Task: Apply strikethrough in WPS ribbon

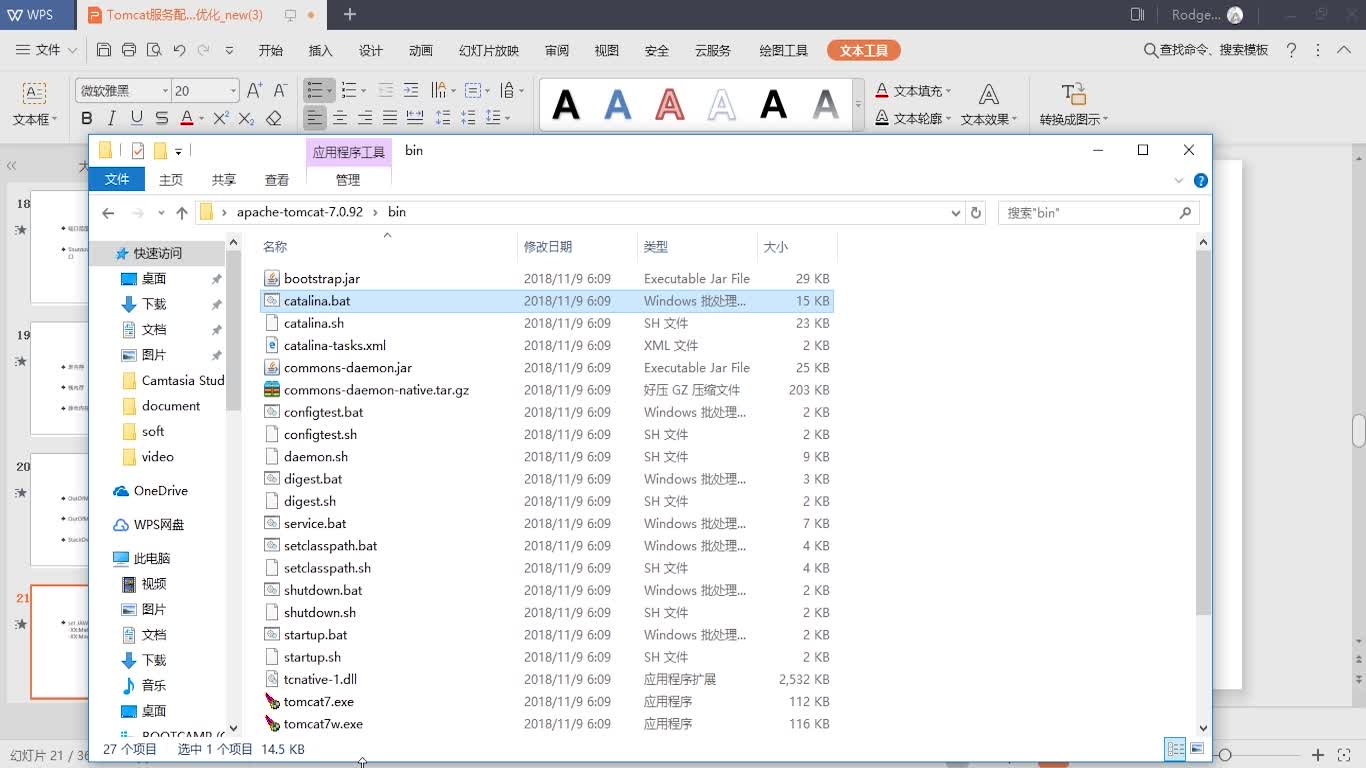Action: [x=162, y=118]
